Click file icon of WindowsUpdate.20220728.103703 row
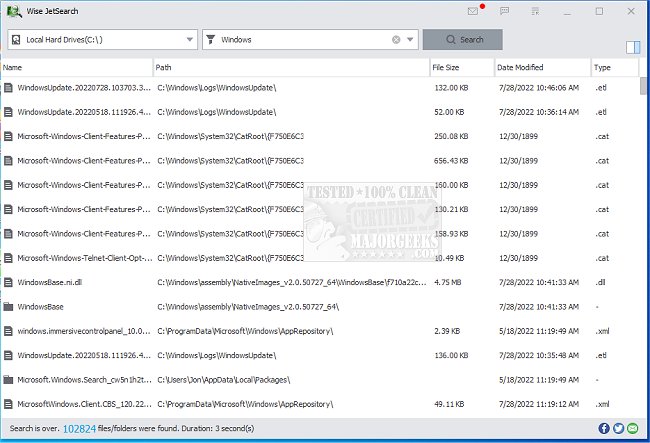650x443 pixels. coord(8,88)
